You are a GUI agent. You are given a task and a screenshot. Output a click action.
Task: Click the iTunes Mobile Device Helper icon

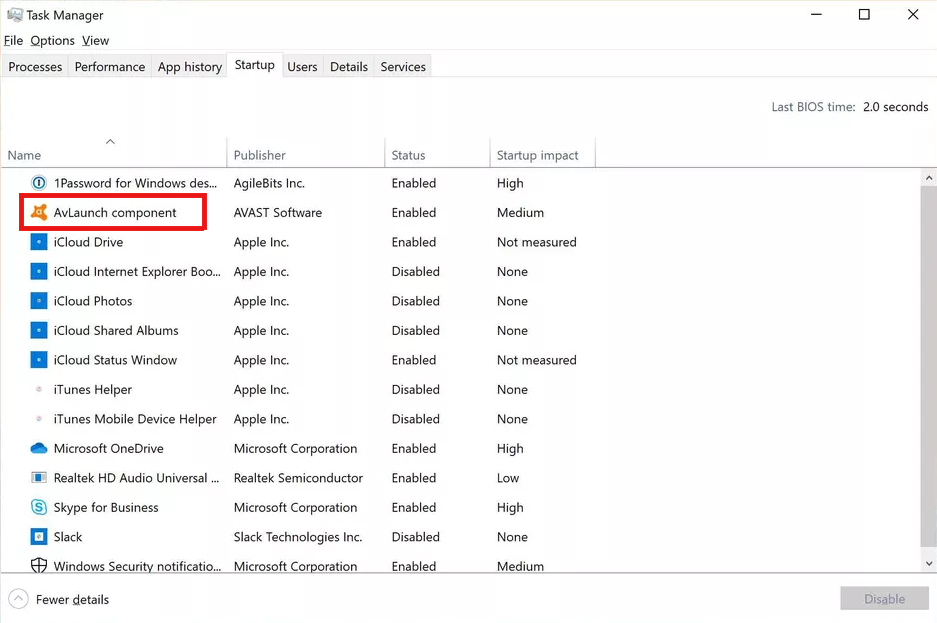[x=39, y=419]
